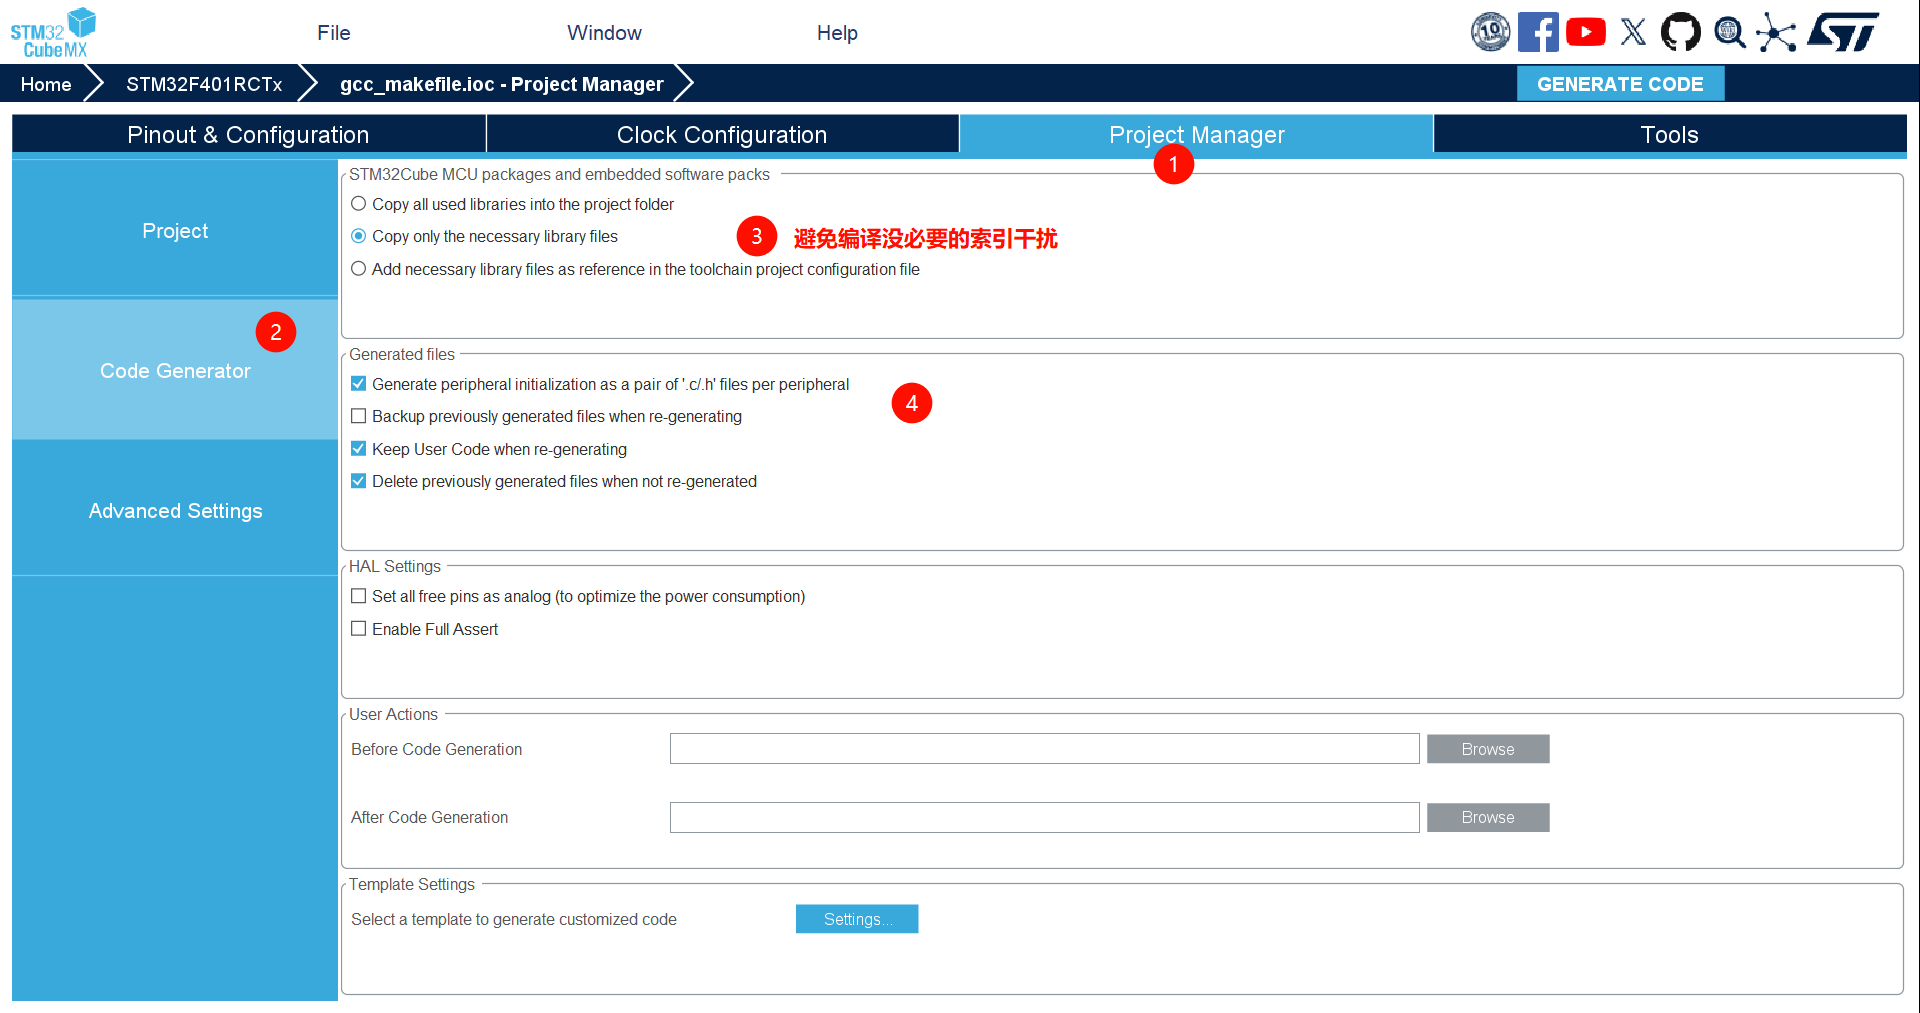
Task: Toggle Delete previously generated files checkbox
Action: (359, 481)
